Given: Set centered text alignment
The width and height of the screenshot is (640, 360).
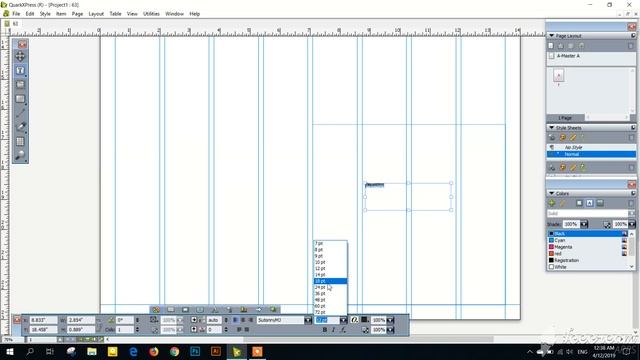Looking at the screenshot, I should [x=243, y=320].
